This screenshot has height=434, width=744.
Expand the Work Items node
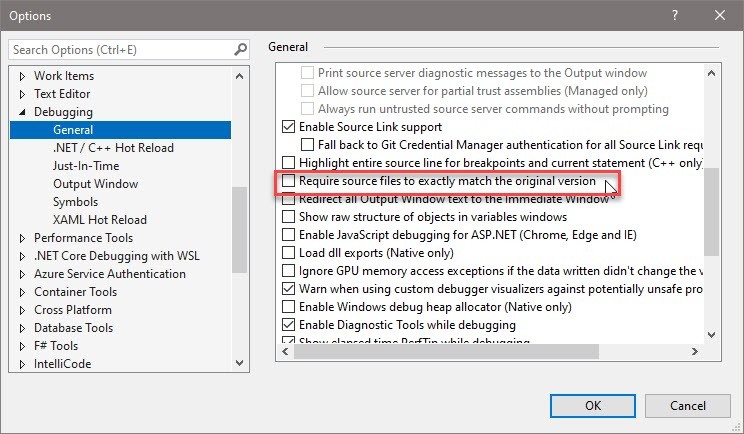point(23,76)
